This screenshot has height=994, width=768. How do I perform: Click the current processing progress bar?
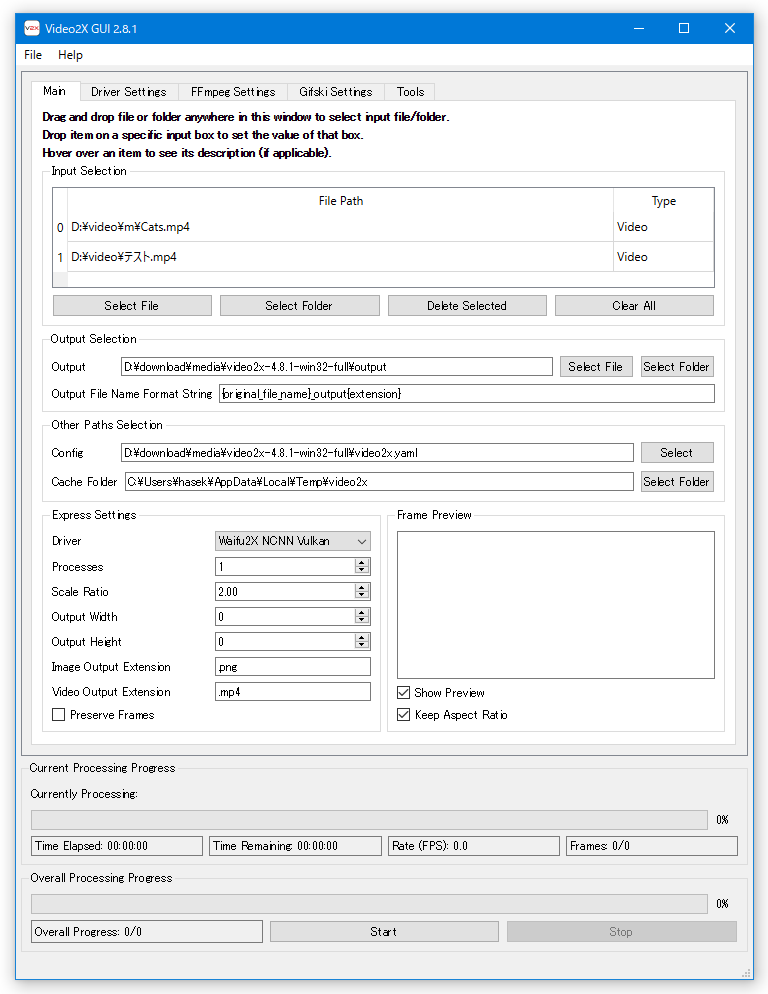(x=369, y=820)
